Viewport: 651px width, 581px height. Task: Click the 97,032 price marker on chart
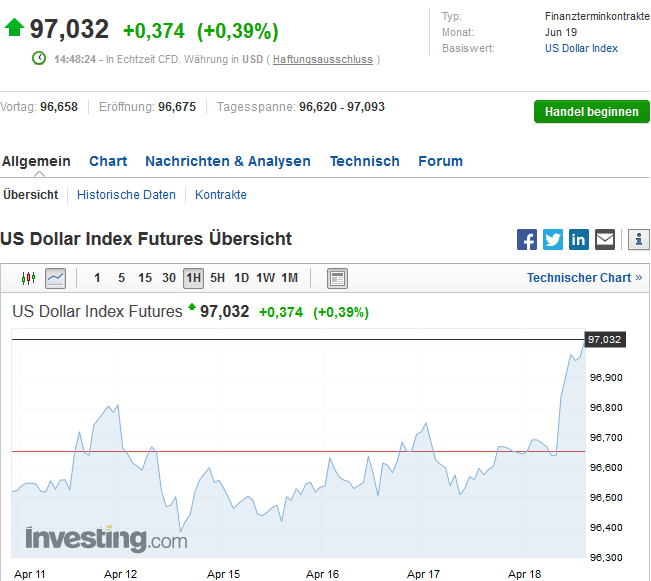[x=604, y=340]
